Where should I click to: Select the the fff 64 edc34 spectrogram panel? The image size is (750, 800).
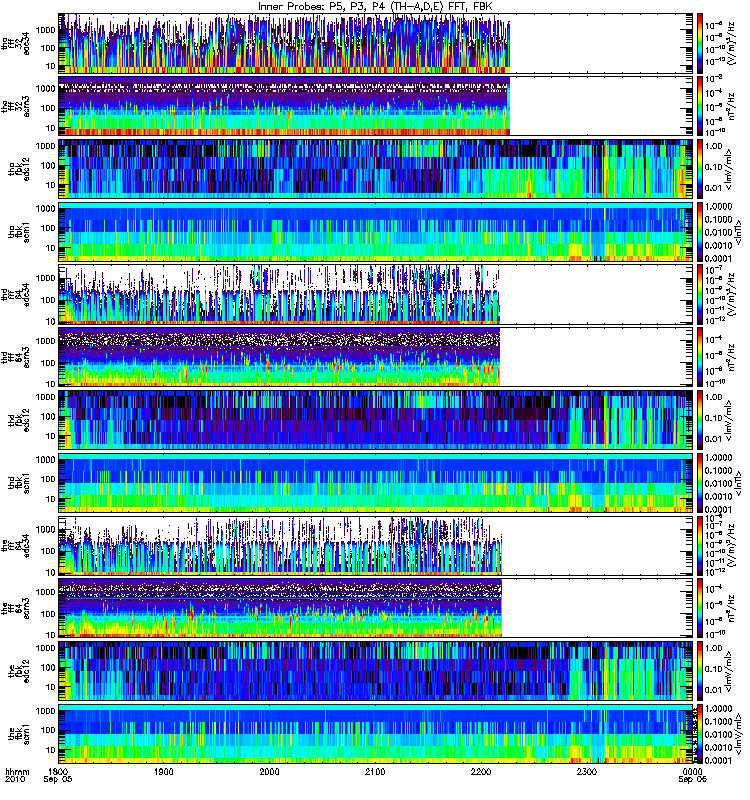click(x=376, y=545)
